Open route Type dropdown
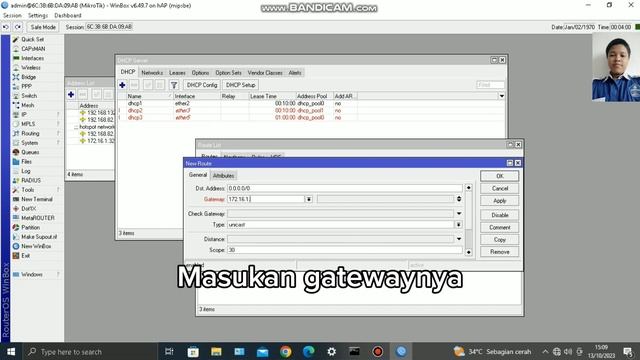This screenshot has width=640, height=360. click(x=459, y=224)
